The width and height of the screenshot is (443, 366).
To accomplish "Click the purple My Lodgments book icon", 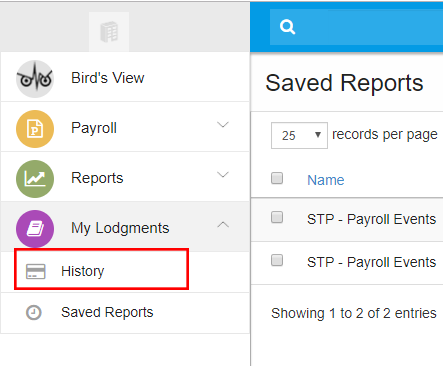I will coord(35,229).
